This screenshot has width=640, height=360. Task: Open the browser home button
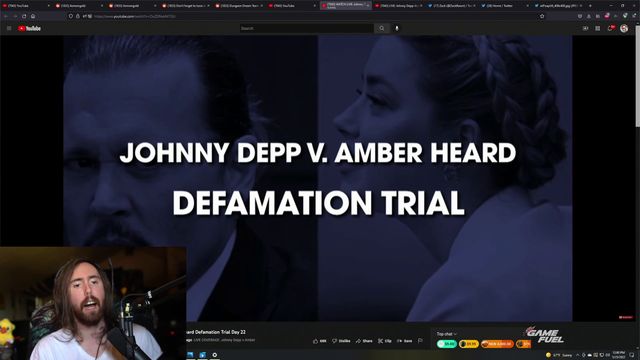(x=33, y=16)
